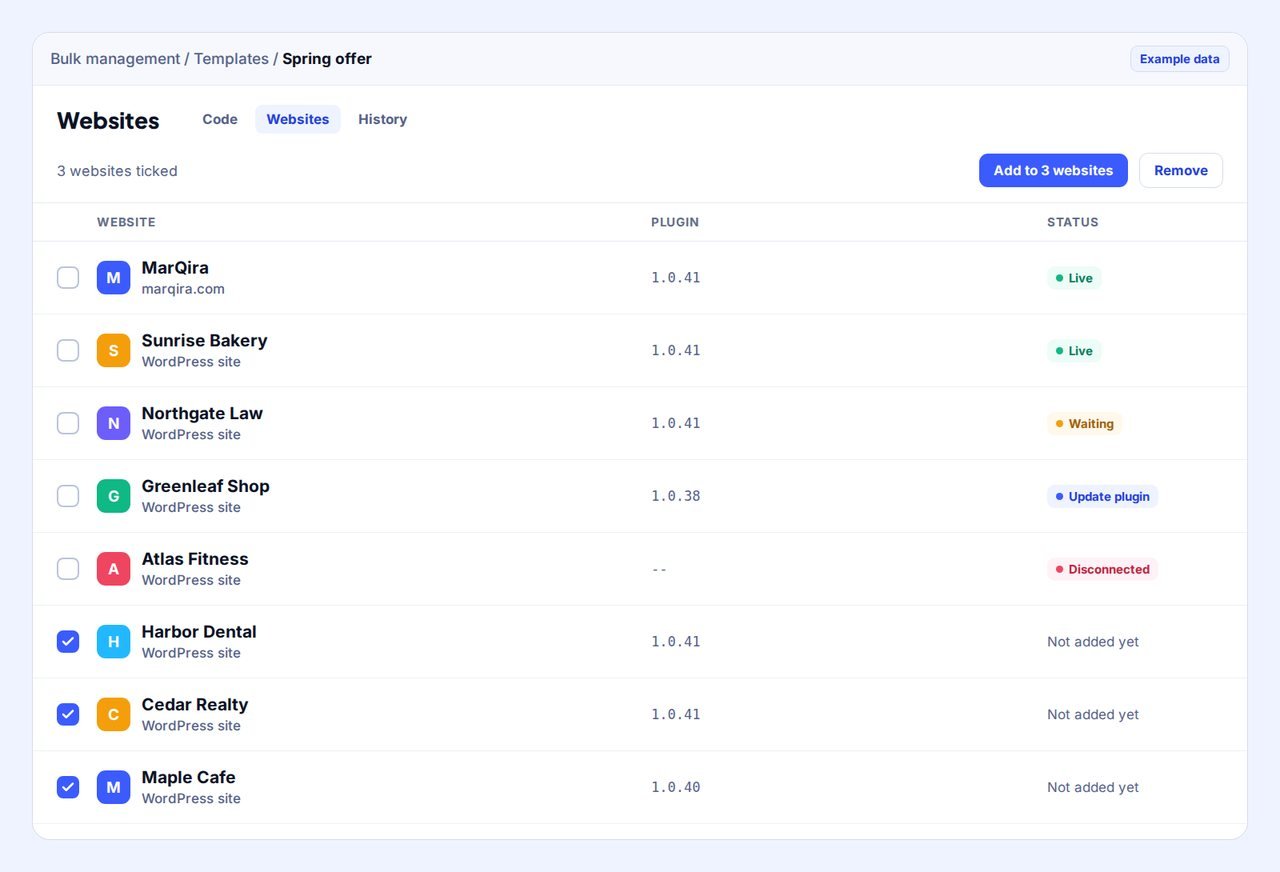
Task: Go to Bulk management breadcrumb
Action: pos(115,59)
